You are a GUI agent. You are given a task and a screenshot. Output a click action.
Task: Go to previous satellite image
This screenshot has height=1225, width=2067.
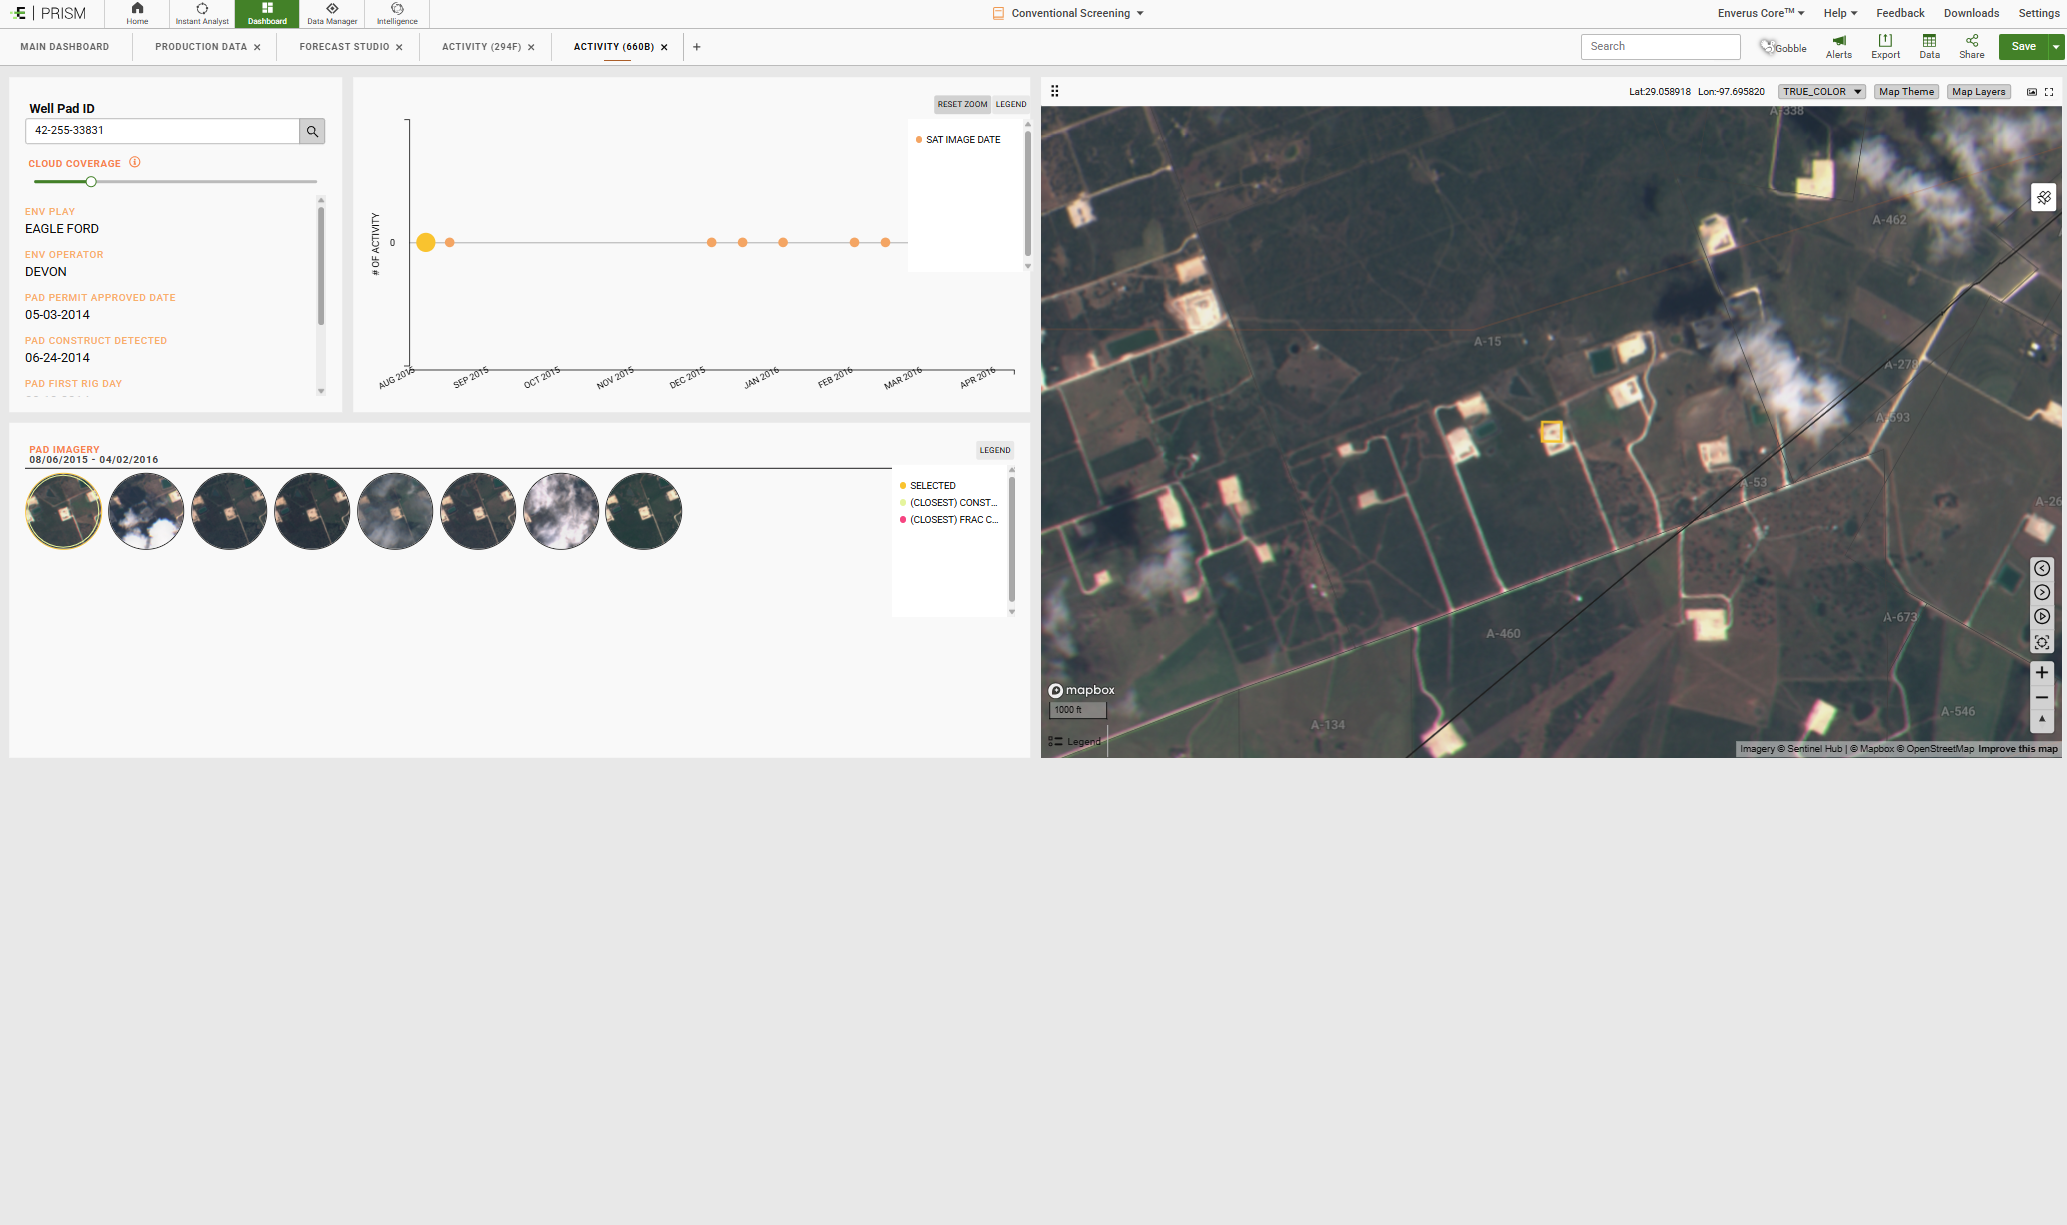pyautogui.click(x=2042, y=569)
